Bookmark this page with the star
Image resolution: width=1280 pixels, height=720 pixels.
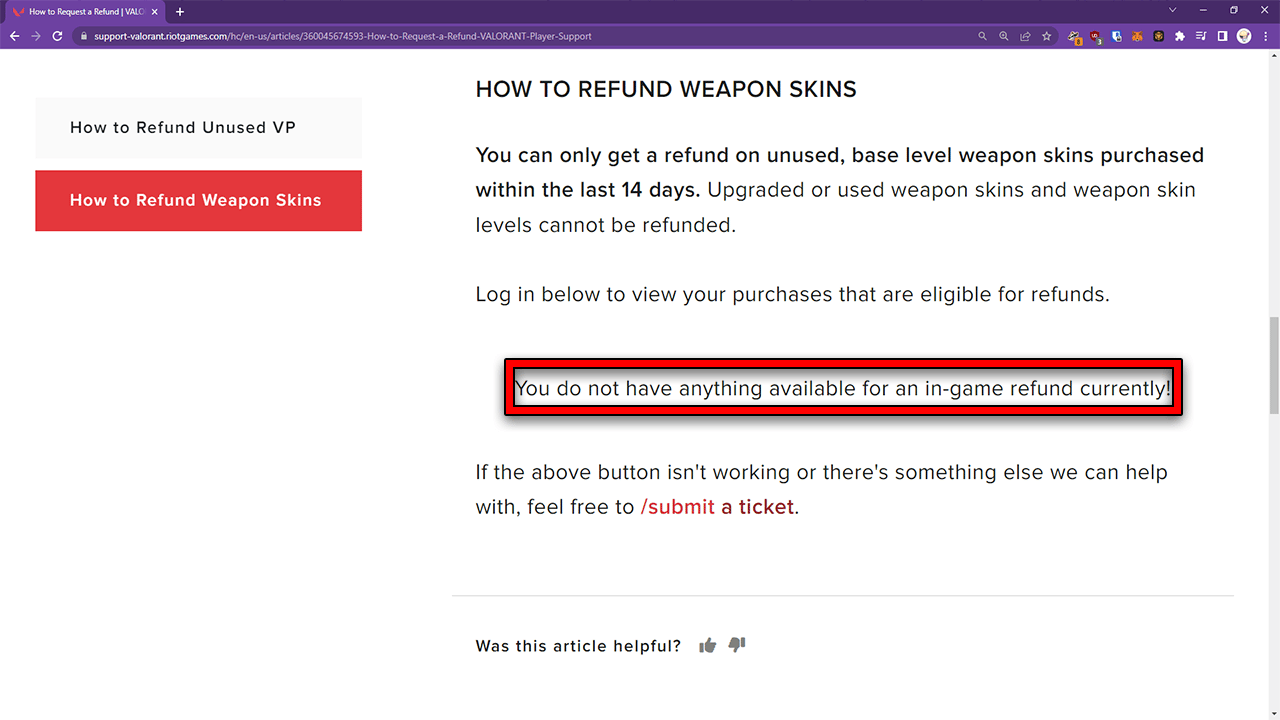(x=1047, y=36)
